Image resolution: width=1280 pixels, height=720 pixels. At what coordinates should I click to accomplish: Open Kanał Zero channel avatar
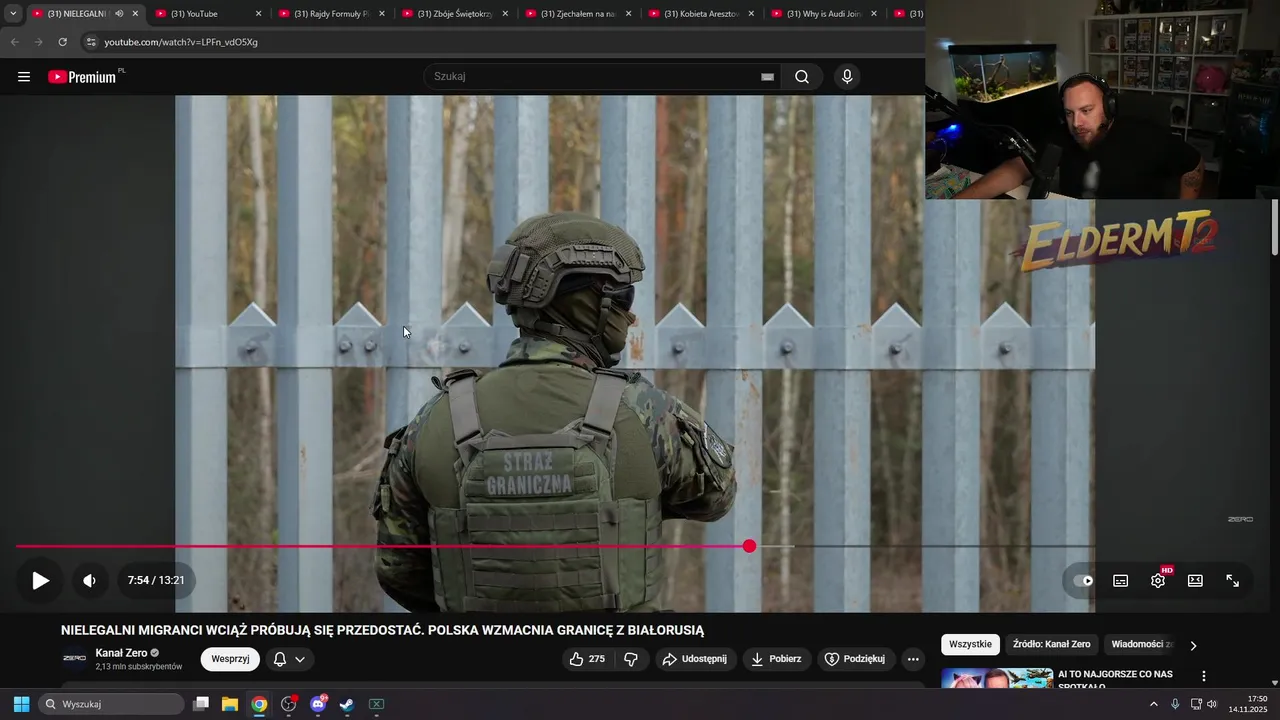tap(75, 658)
